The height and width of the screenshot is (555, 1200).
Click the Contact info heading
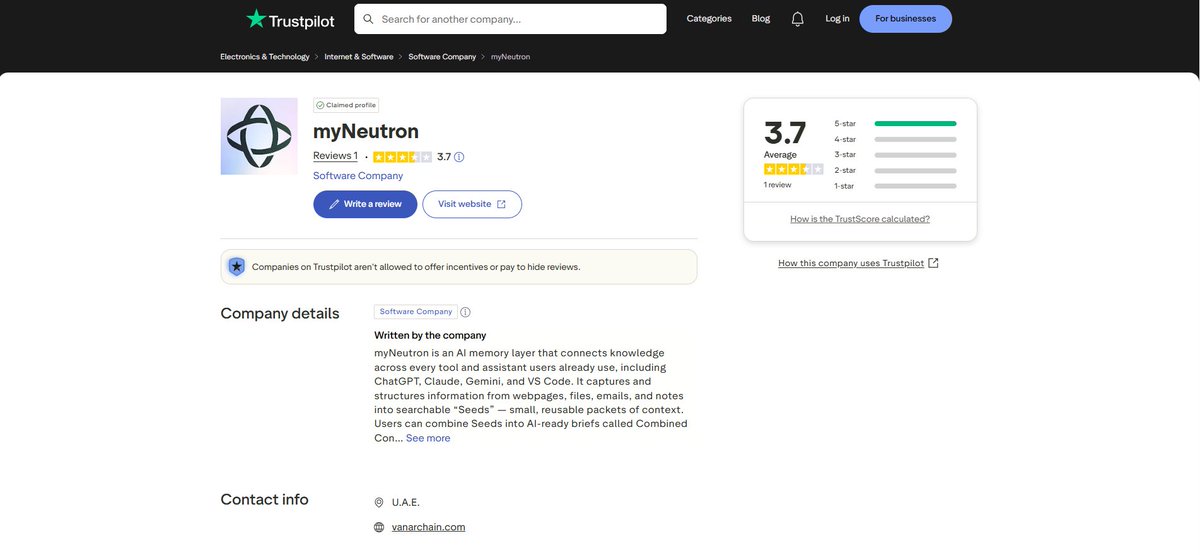pos(265,500)
